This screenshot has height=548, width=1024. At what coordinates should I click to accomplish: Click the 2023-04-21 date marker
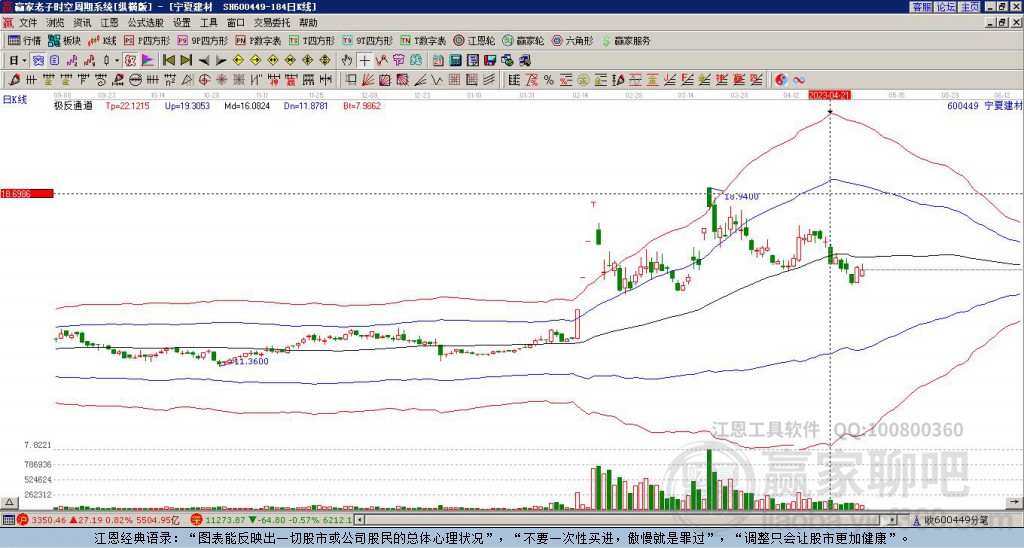coord(829,95)
